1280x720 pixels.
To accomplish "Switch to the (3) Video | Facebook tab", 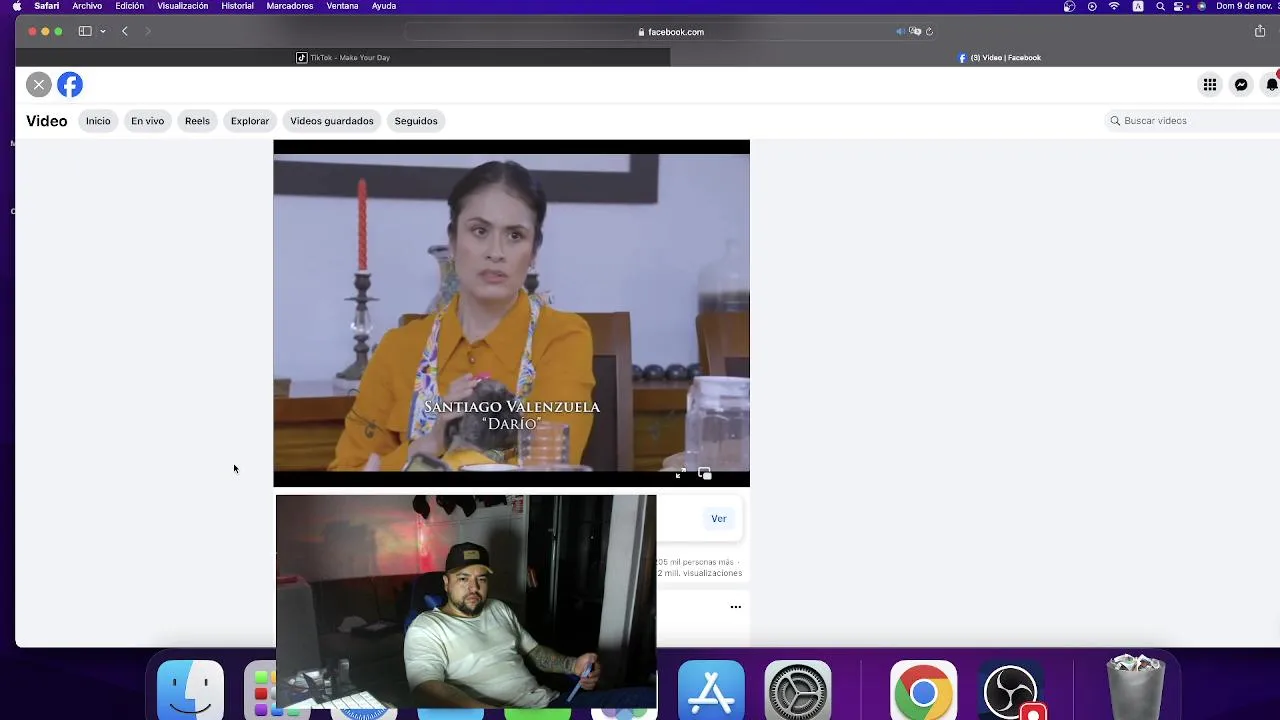I will (999, 58).
